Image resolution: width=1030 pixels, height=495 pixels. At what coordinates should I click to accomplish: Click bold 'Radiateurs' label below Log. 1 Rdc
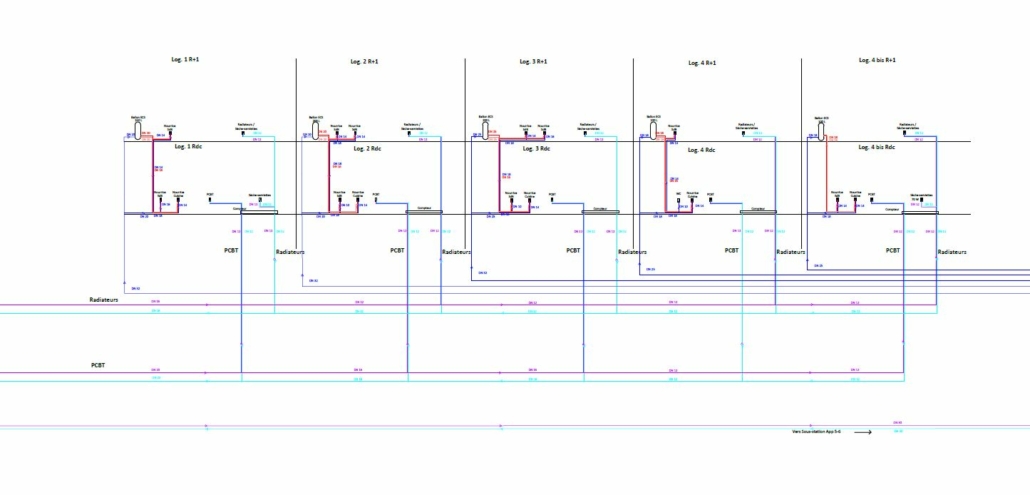tap(290, 252)
